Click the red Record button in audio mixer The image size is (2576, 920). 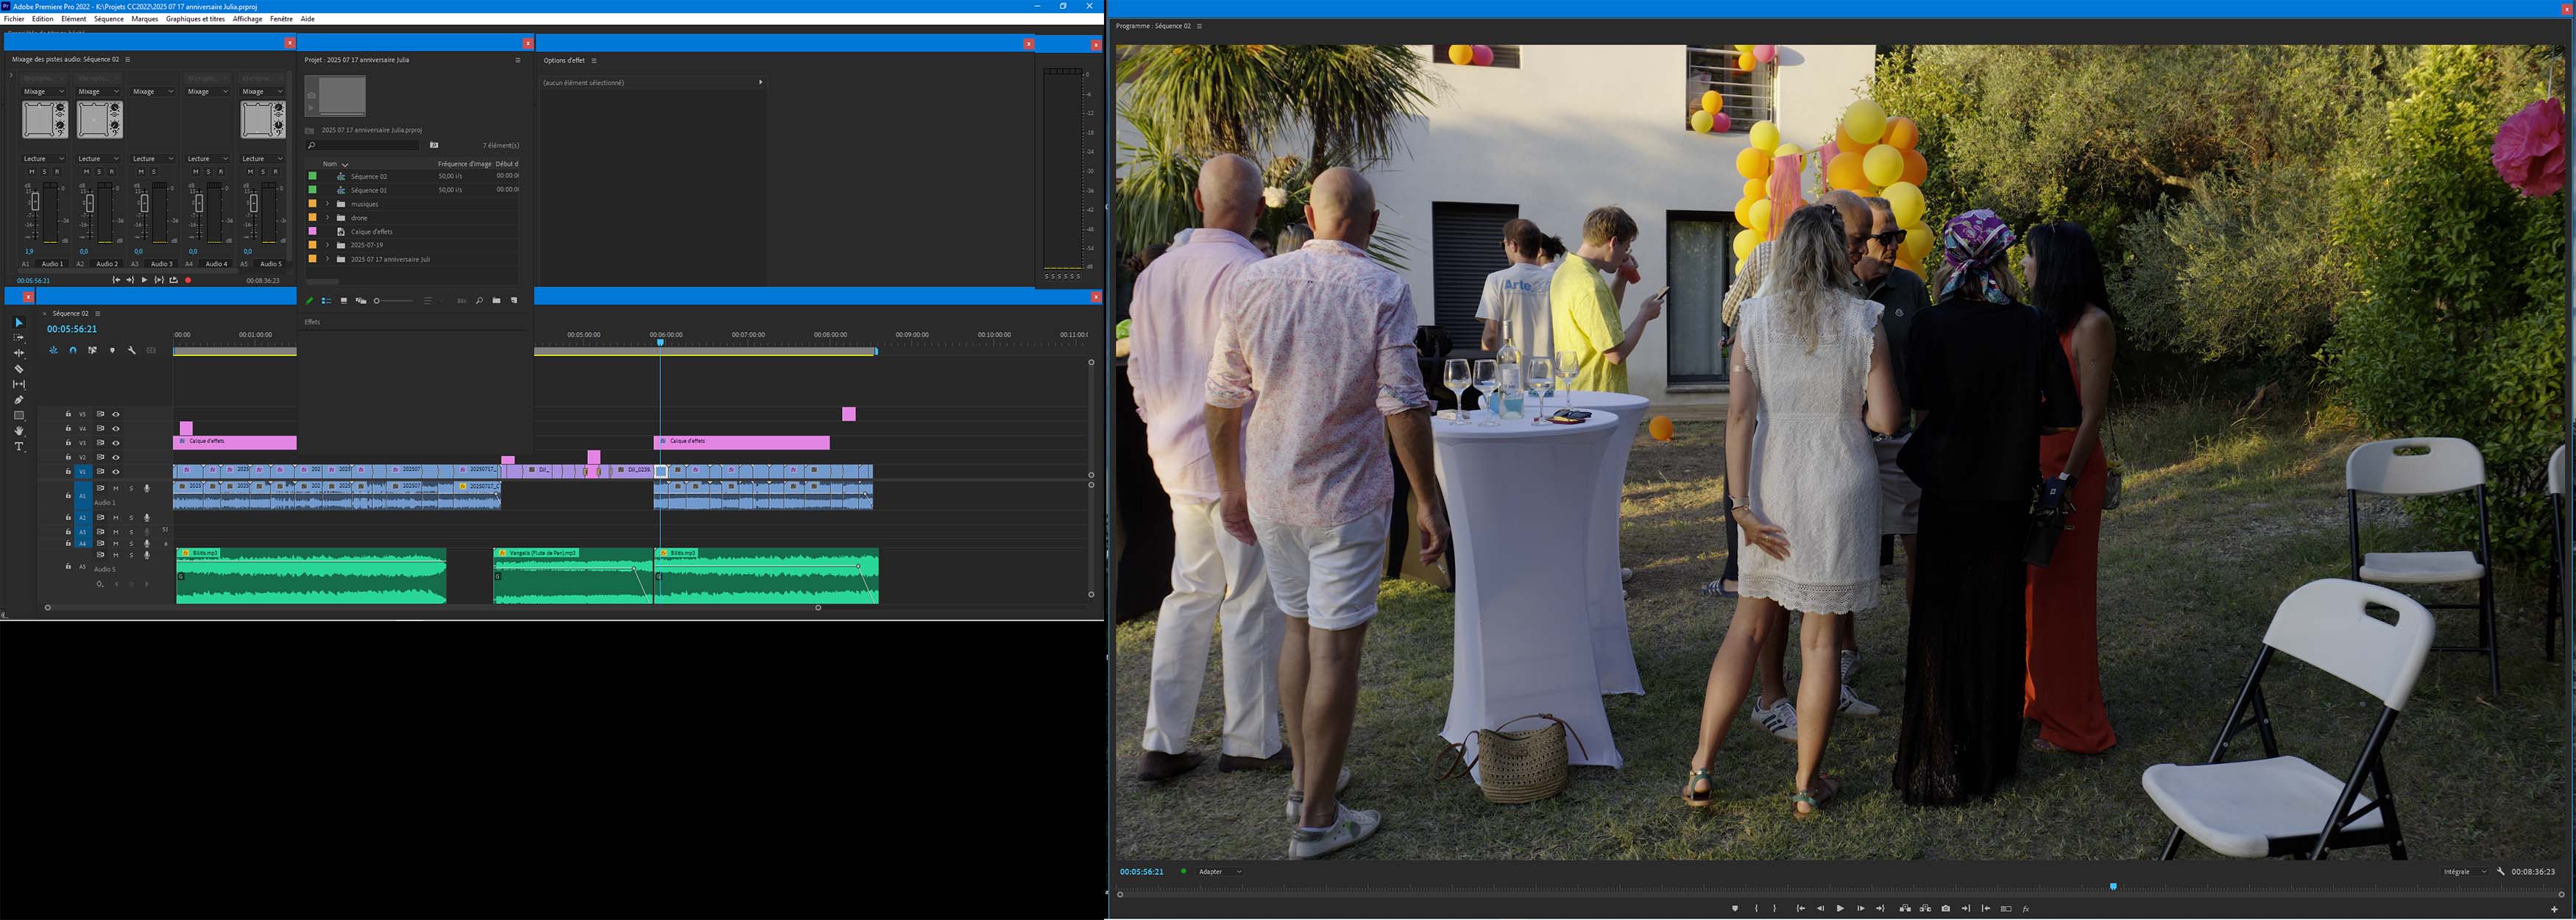(188, 280)
